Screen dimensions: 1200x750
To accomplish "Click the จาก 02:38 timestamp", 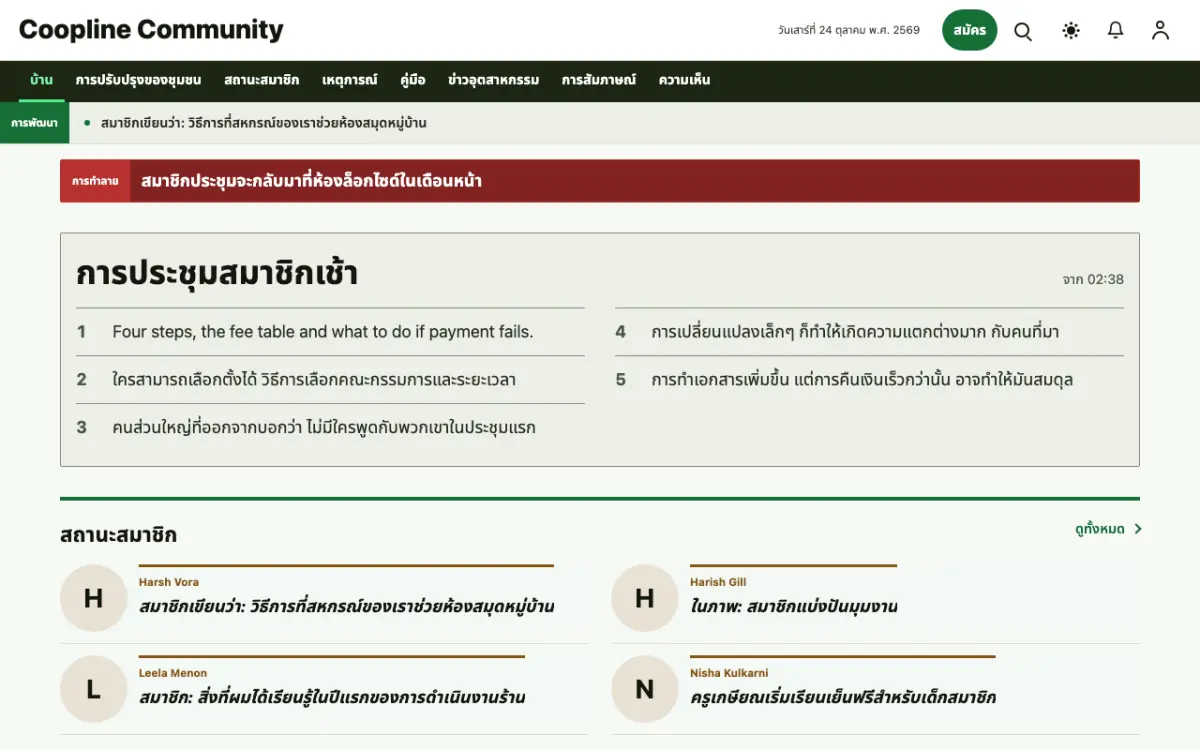I will [x=1093, y=280].
